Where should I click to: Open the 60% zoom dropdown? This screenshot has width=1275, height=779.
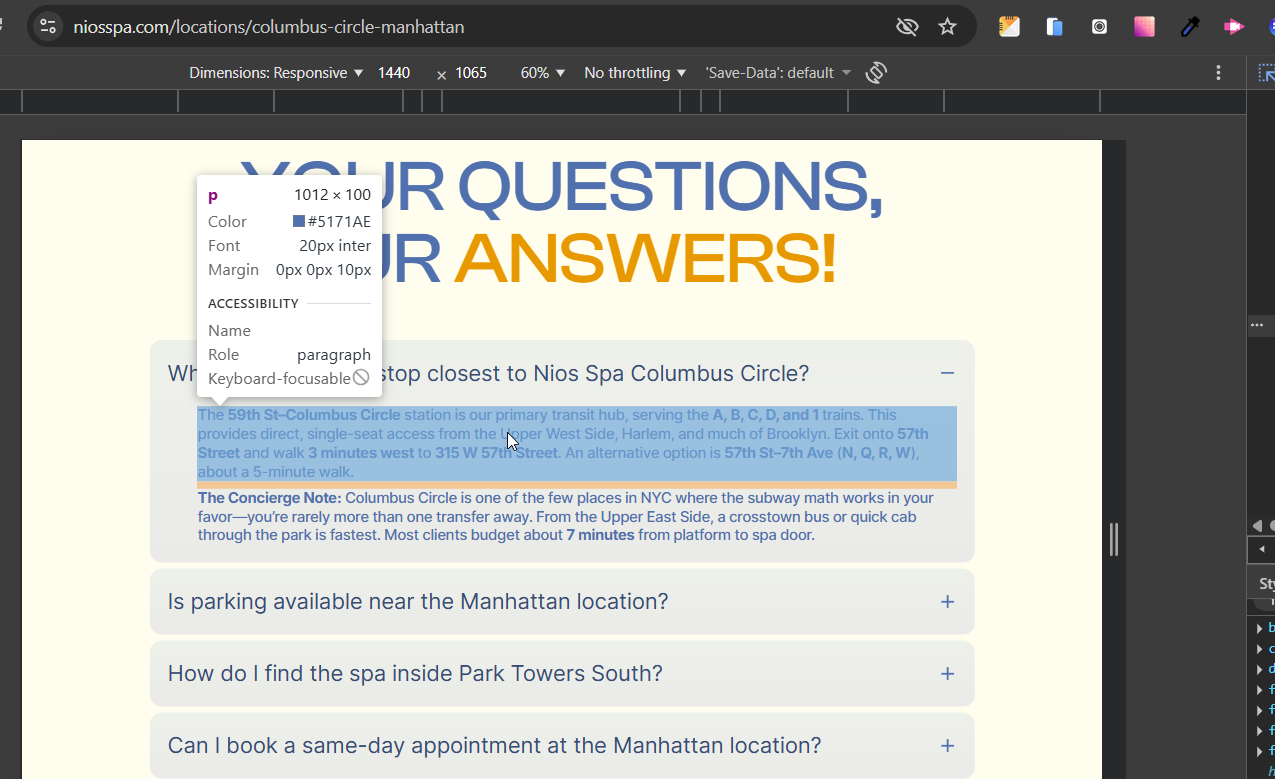click(x=543, y=73)
